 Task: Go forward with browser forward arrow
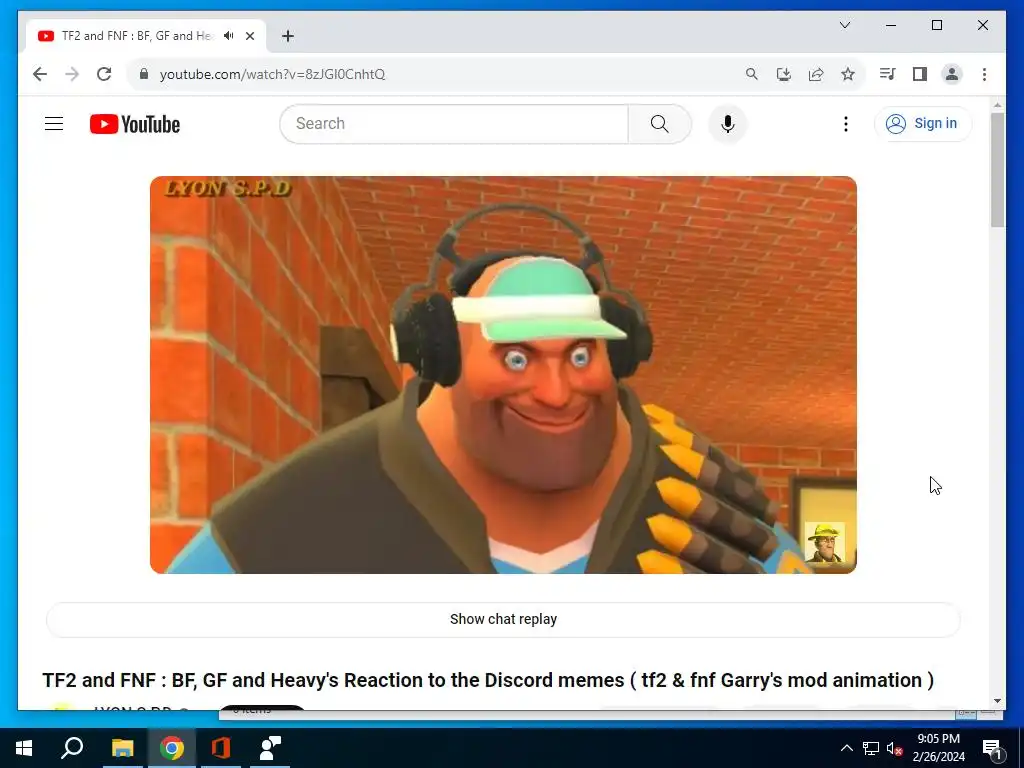72,74
